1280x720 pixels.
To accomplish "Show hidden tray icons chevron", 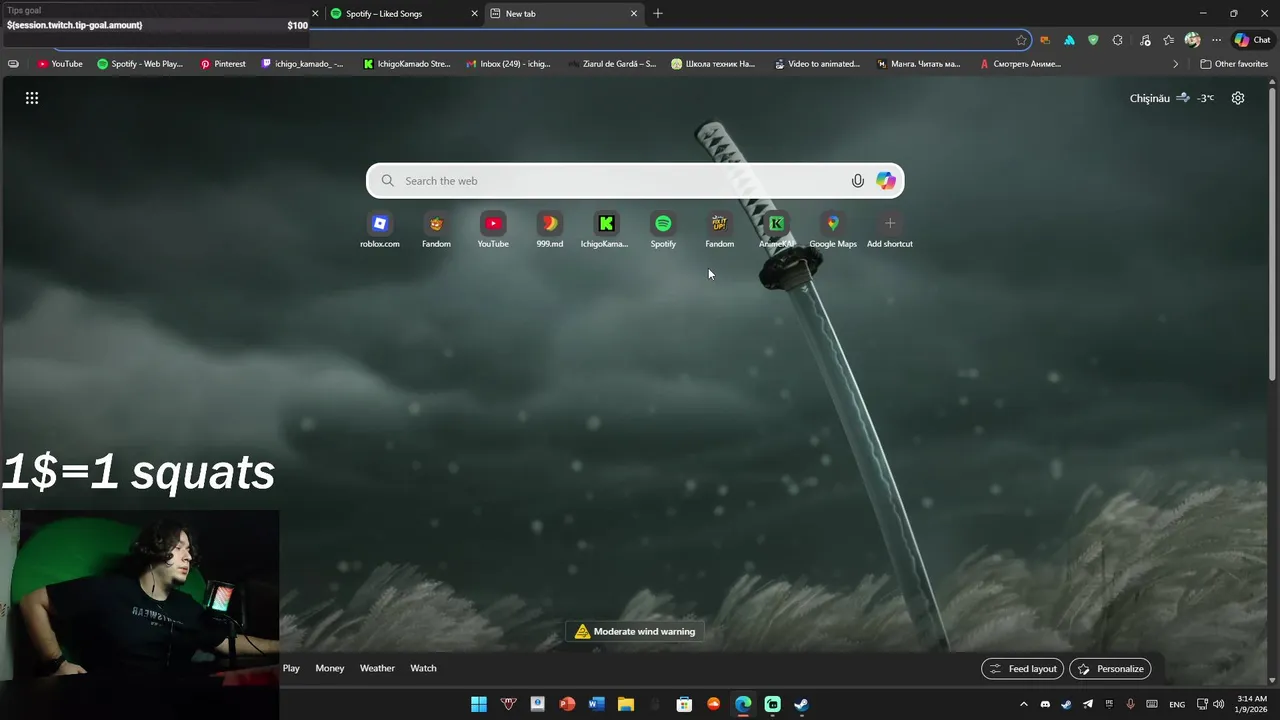I will click(x=1023, y=704).
